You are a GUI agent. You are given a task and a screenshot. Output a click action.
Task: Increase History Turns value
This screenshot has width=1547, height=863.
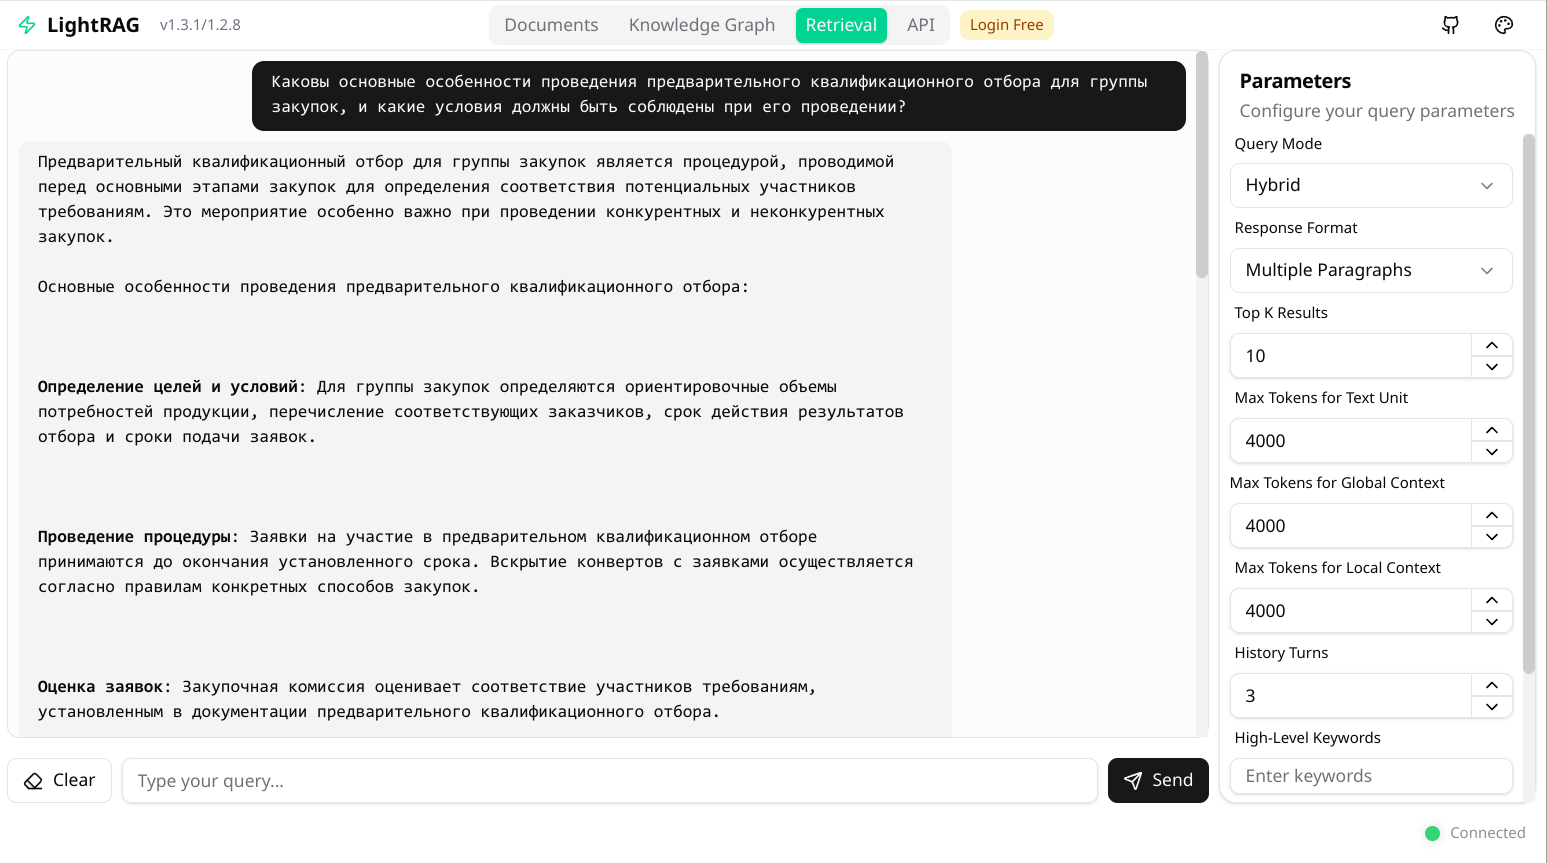pyautogui.click(x=1491, y=684)
